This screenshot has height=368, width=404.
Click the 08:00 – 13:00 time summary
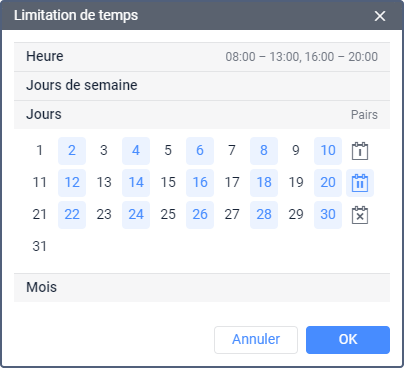coord(262,57)
